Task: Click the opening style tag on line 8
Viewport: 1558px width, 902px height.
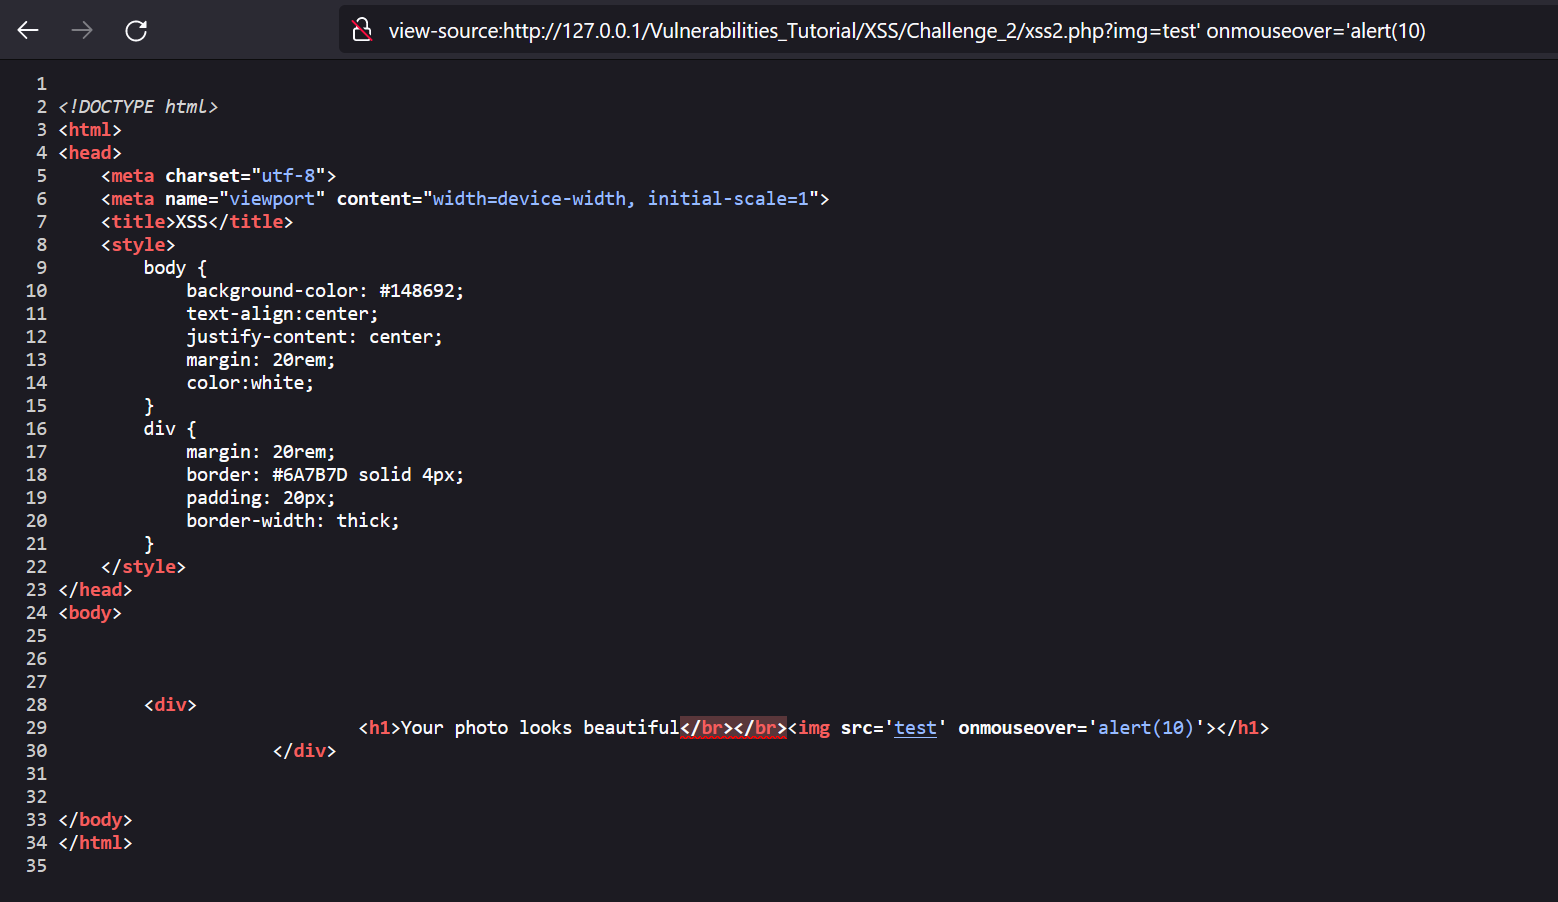Action: pos(138,245)
